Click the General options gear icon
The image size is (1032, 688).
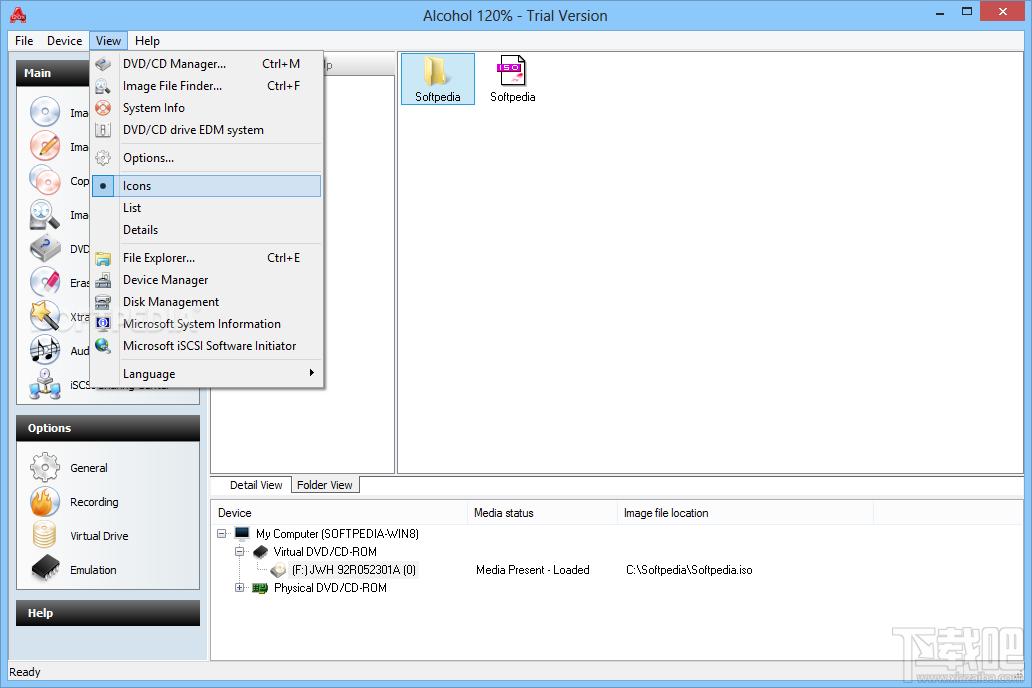(x=45, y=468)
